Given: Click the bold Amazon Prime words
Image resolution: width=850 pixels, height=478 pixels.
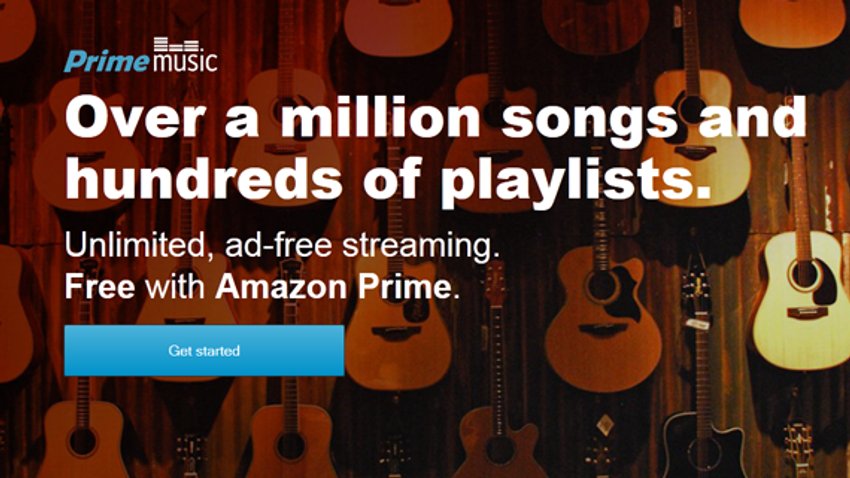Looking at the screenshot, I should [337, 287].
